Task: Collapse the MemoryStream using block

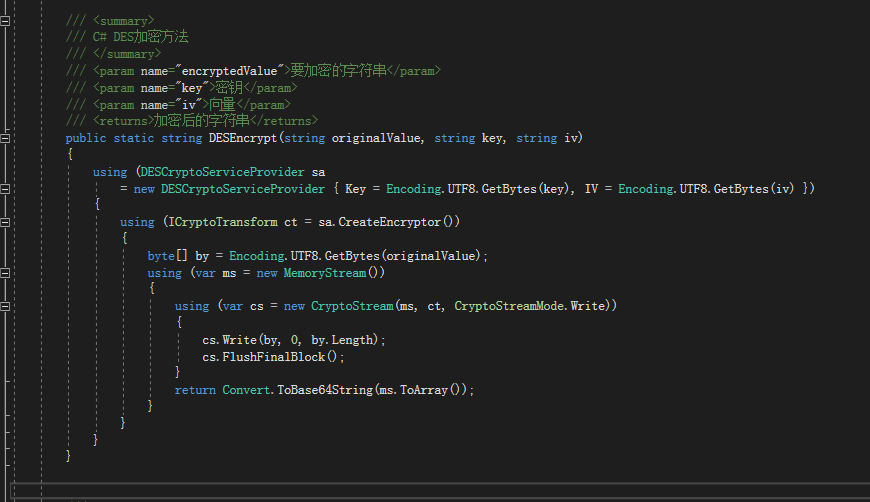Action: click(x=5, y=273)
